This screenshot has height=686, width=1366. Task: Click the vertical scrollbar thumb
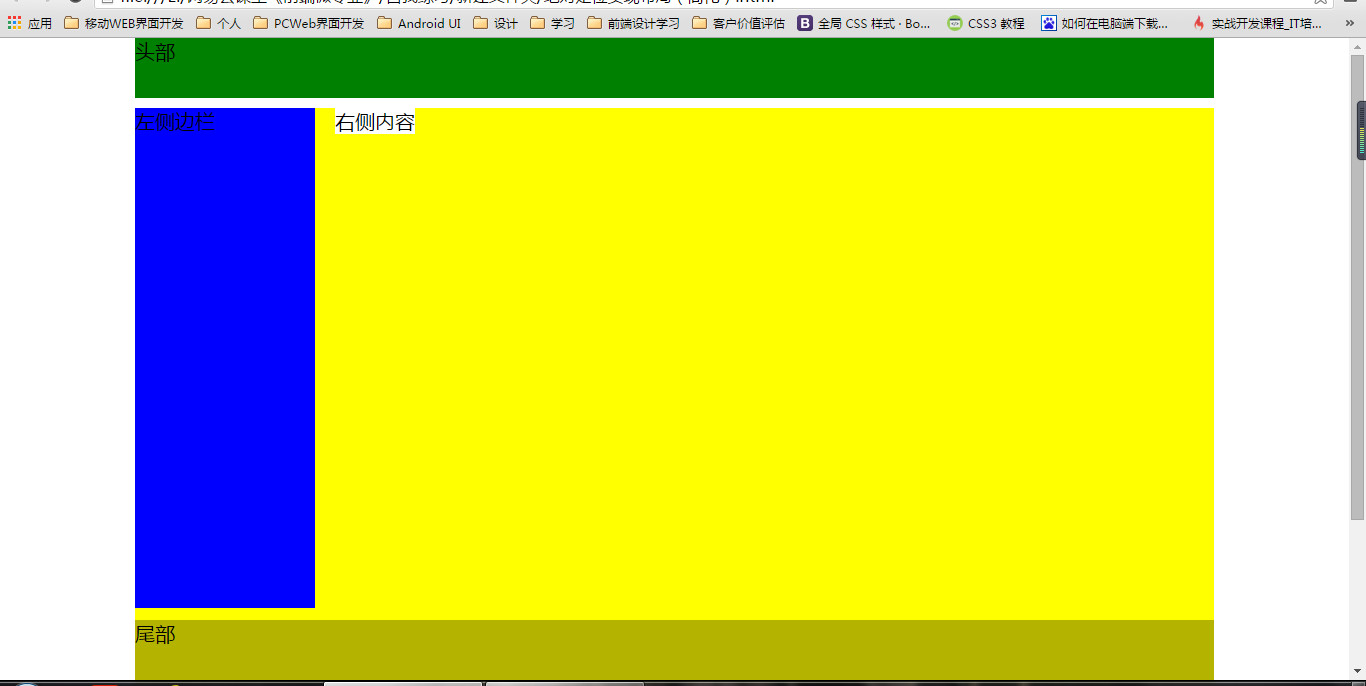(1357, 286)
